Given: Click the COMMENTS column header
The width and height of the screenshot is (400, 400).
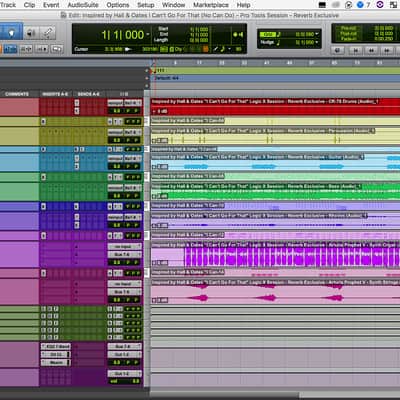Looking at the screenshot, I should [17, 94].
